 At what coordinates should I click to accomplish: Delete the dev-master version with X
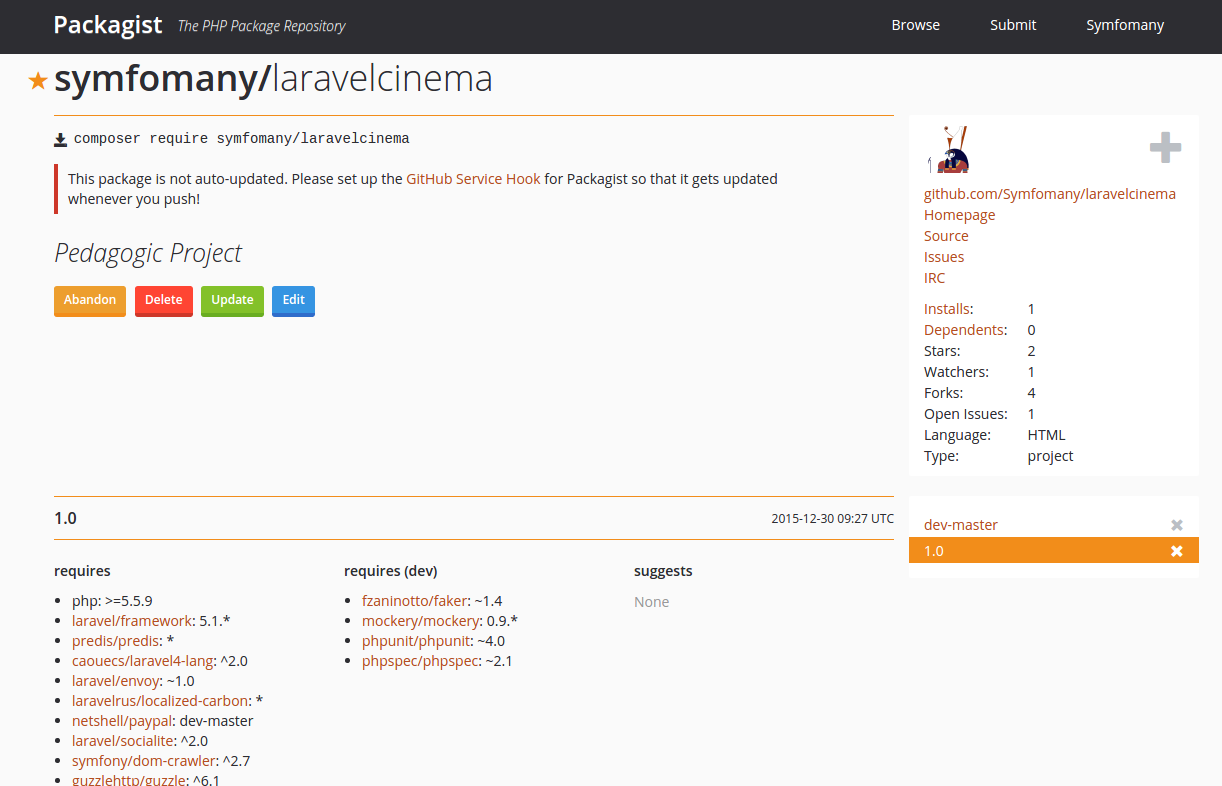point(1177,525)
